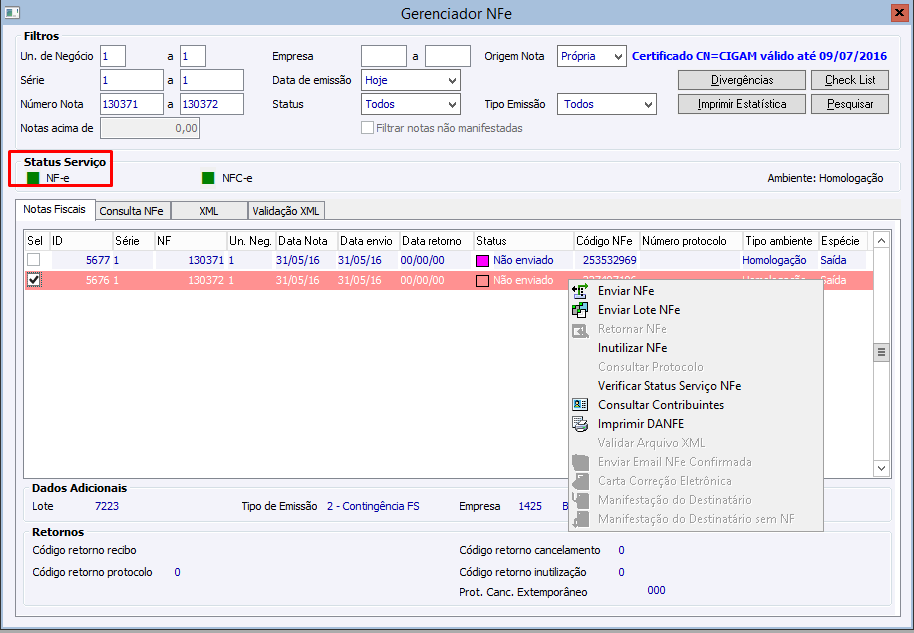Click the Divergências button

coord(741,80)
